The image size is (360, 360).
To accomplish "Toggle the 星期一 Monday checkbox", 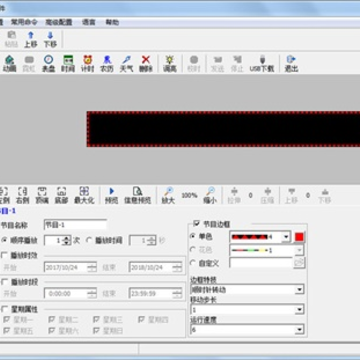I will 6,320.
